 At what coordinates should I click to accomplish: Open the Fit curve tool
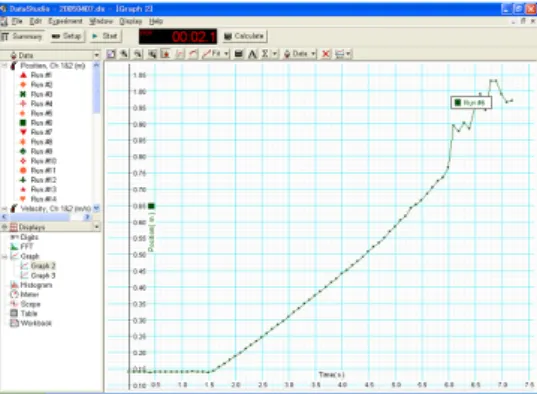(212, 54)
